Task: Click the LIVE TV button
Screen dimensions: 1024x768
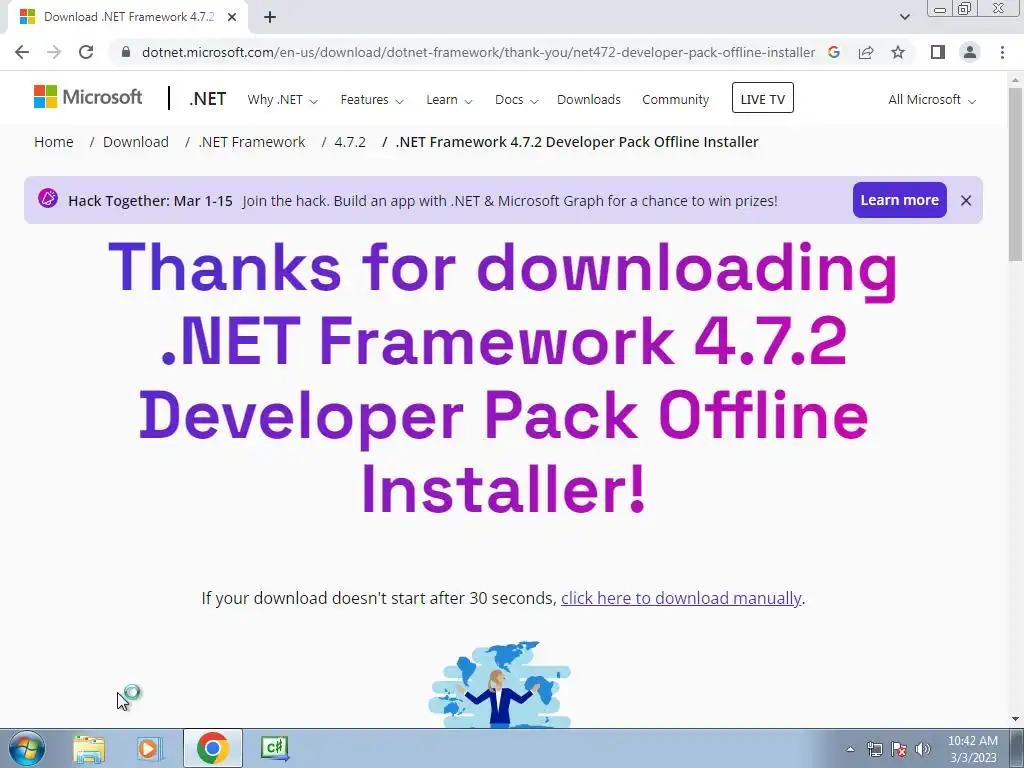Action: (763, 98)
